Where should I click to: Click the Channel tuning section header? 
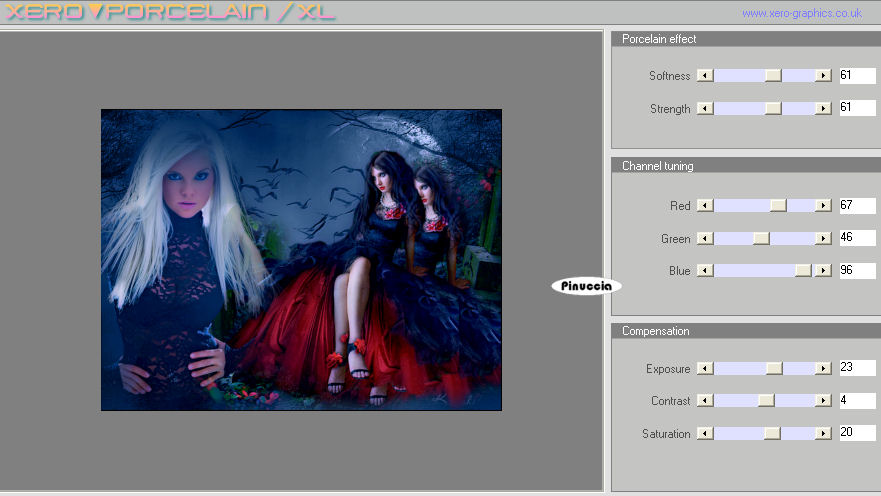[746, 166]
